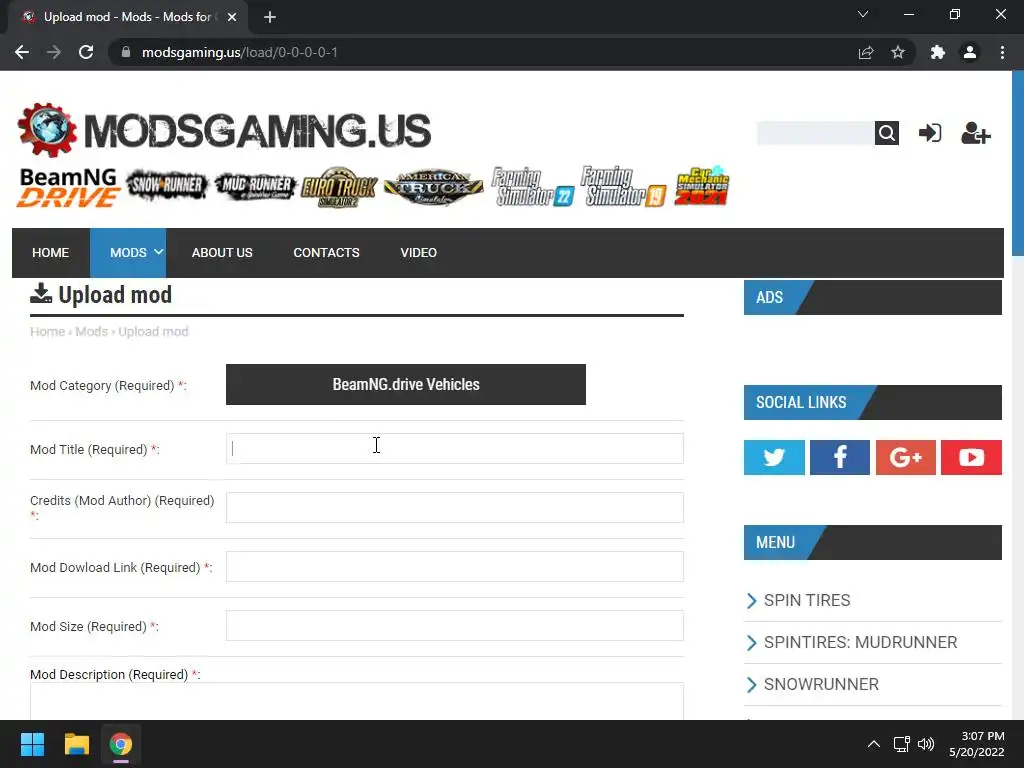
Task: Click the Mod Size input field
Action: [x=455, y=626]
